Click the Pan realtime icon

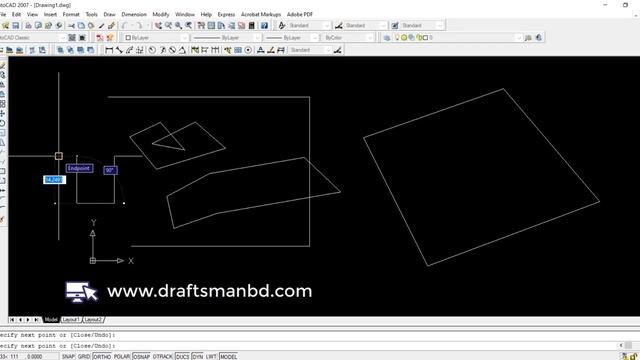tap(158, 25)
